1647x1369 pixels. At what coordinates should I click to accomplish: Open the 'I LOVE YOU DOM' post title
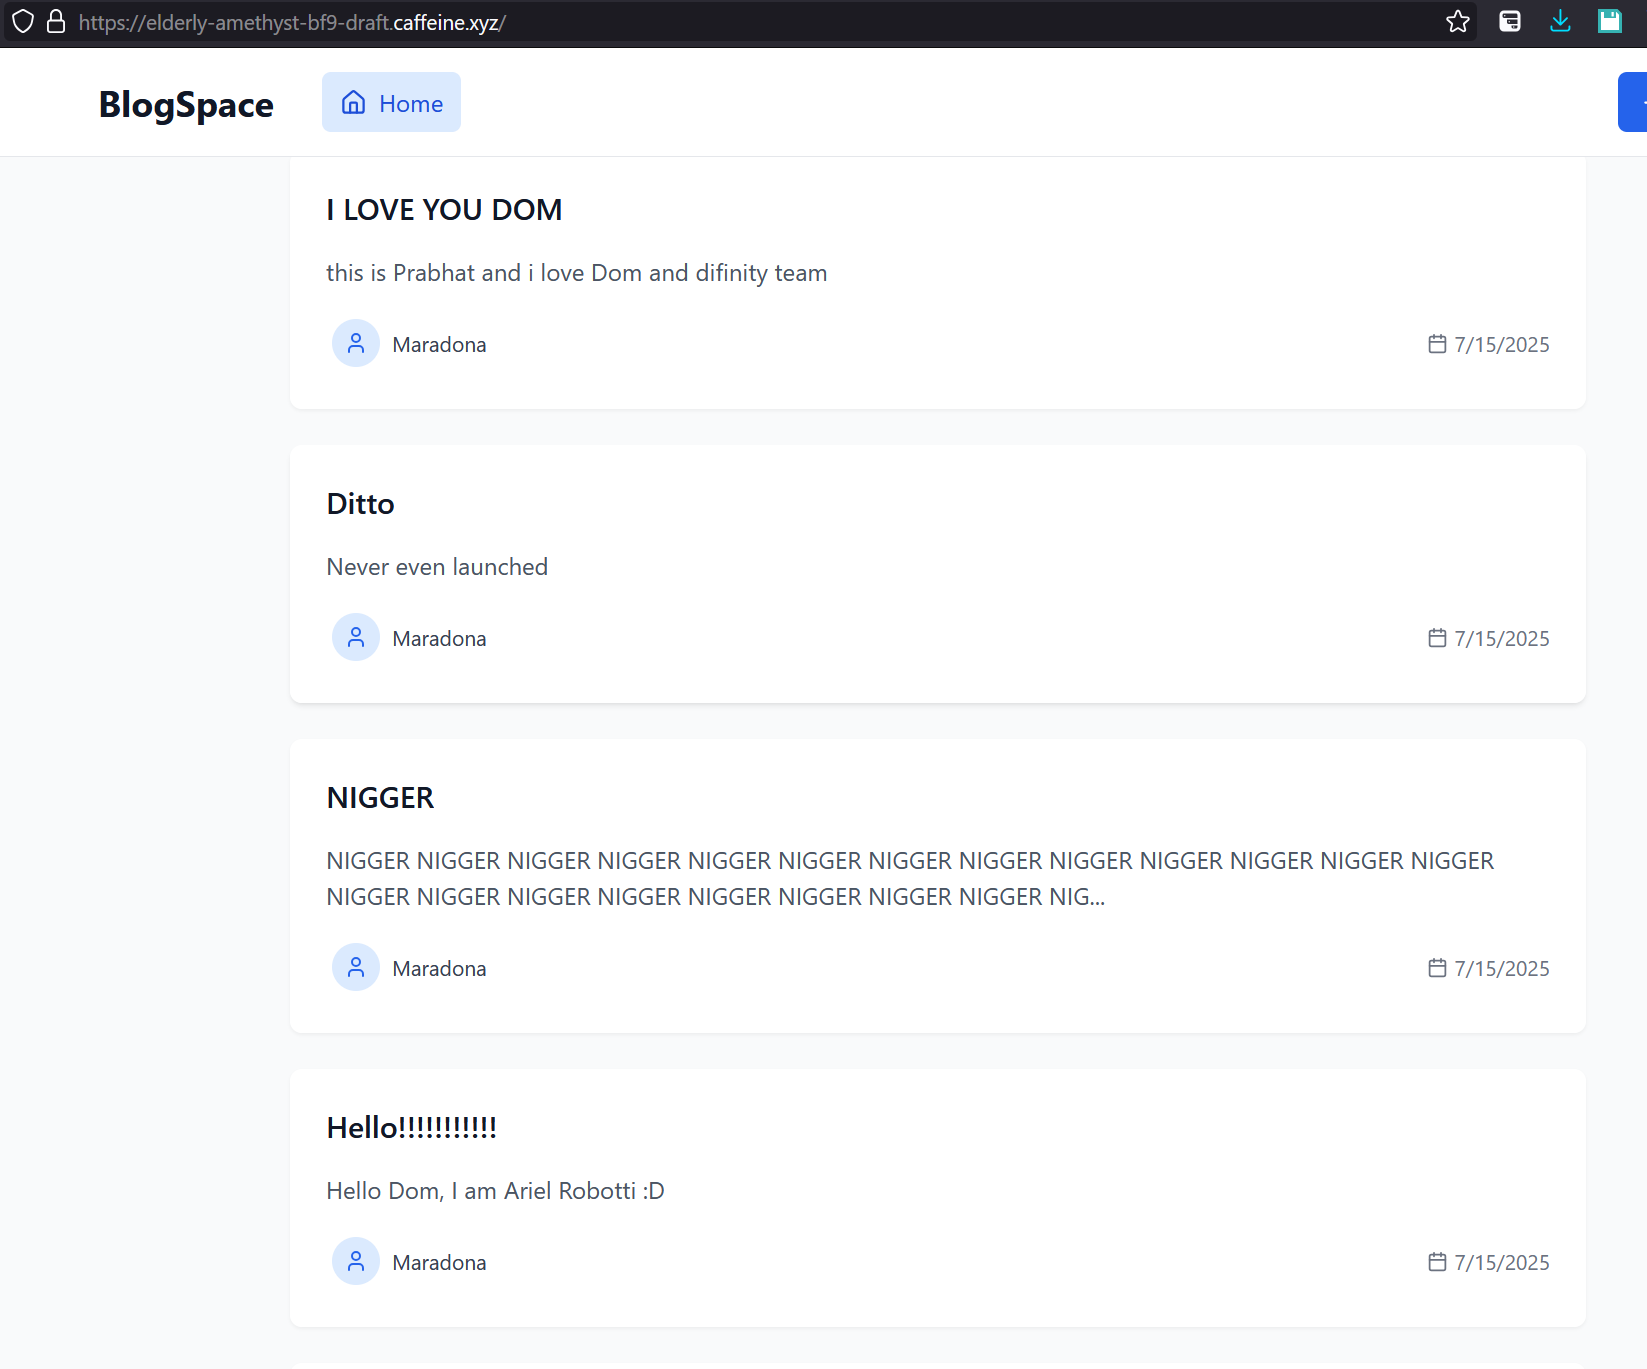444,210
